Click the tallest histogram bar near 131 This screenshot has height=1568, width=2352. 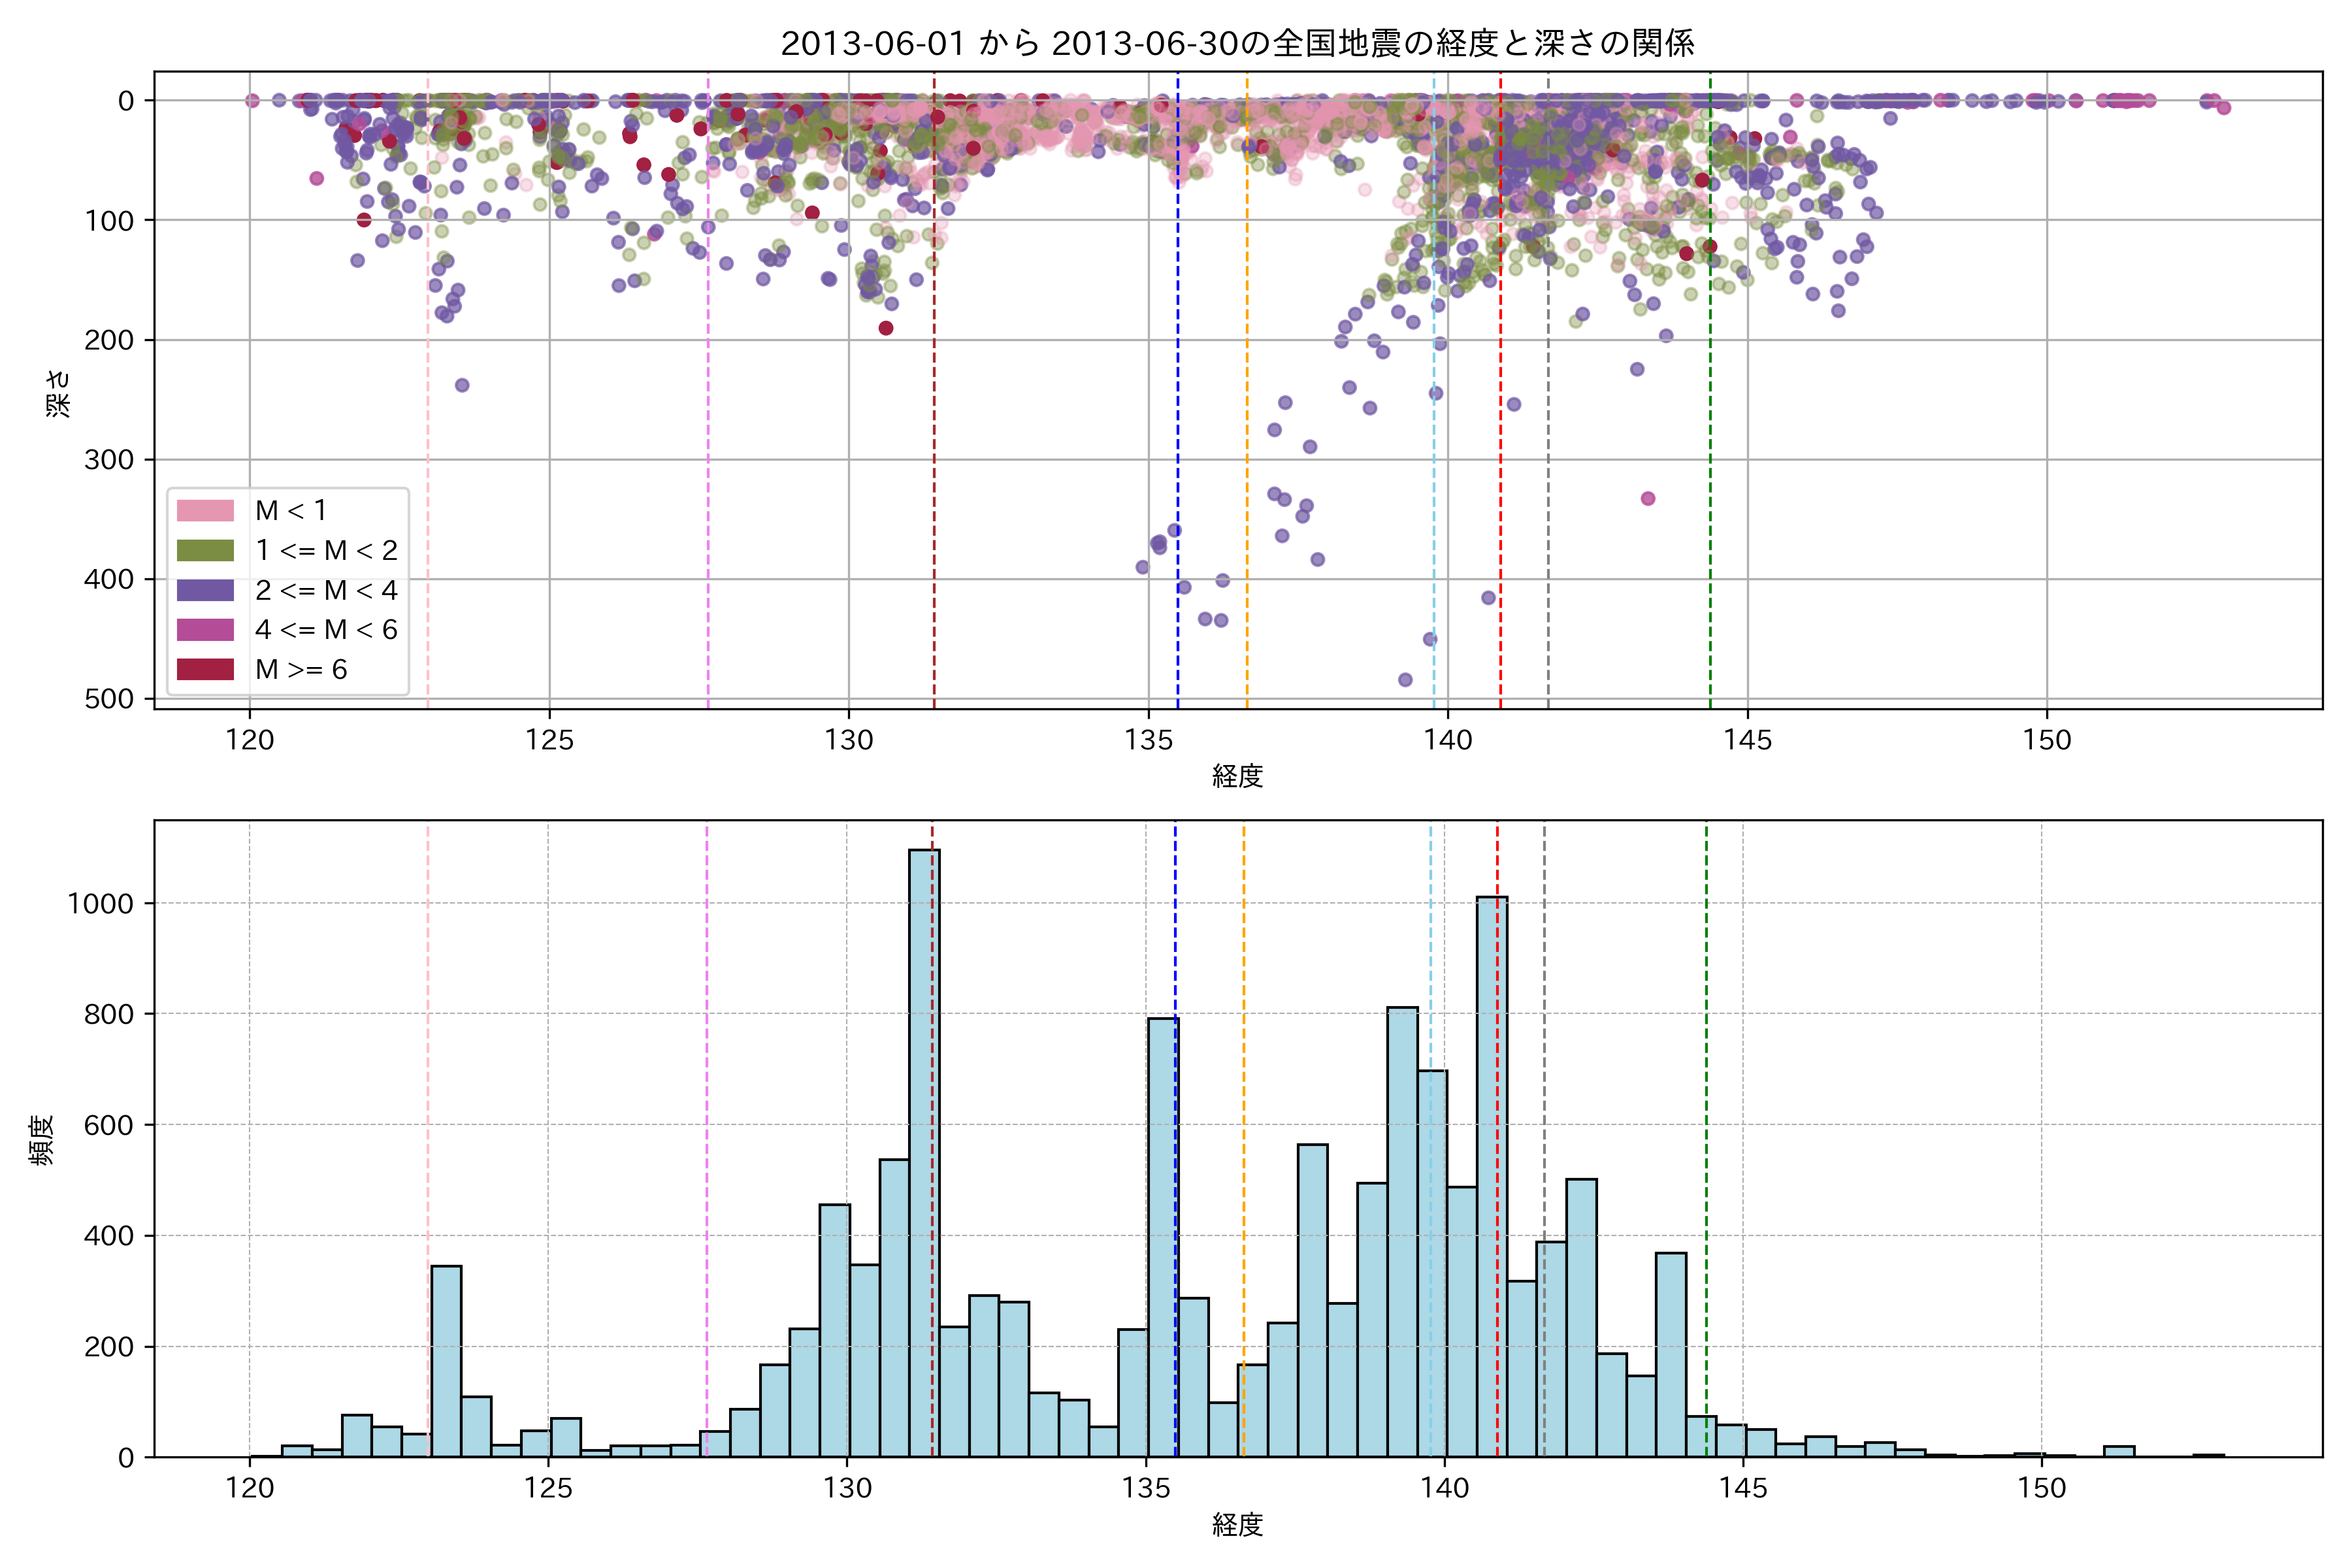pyautogui.click(x=924, y=1150)
